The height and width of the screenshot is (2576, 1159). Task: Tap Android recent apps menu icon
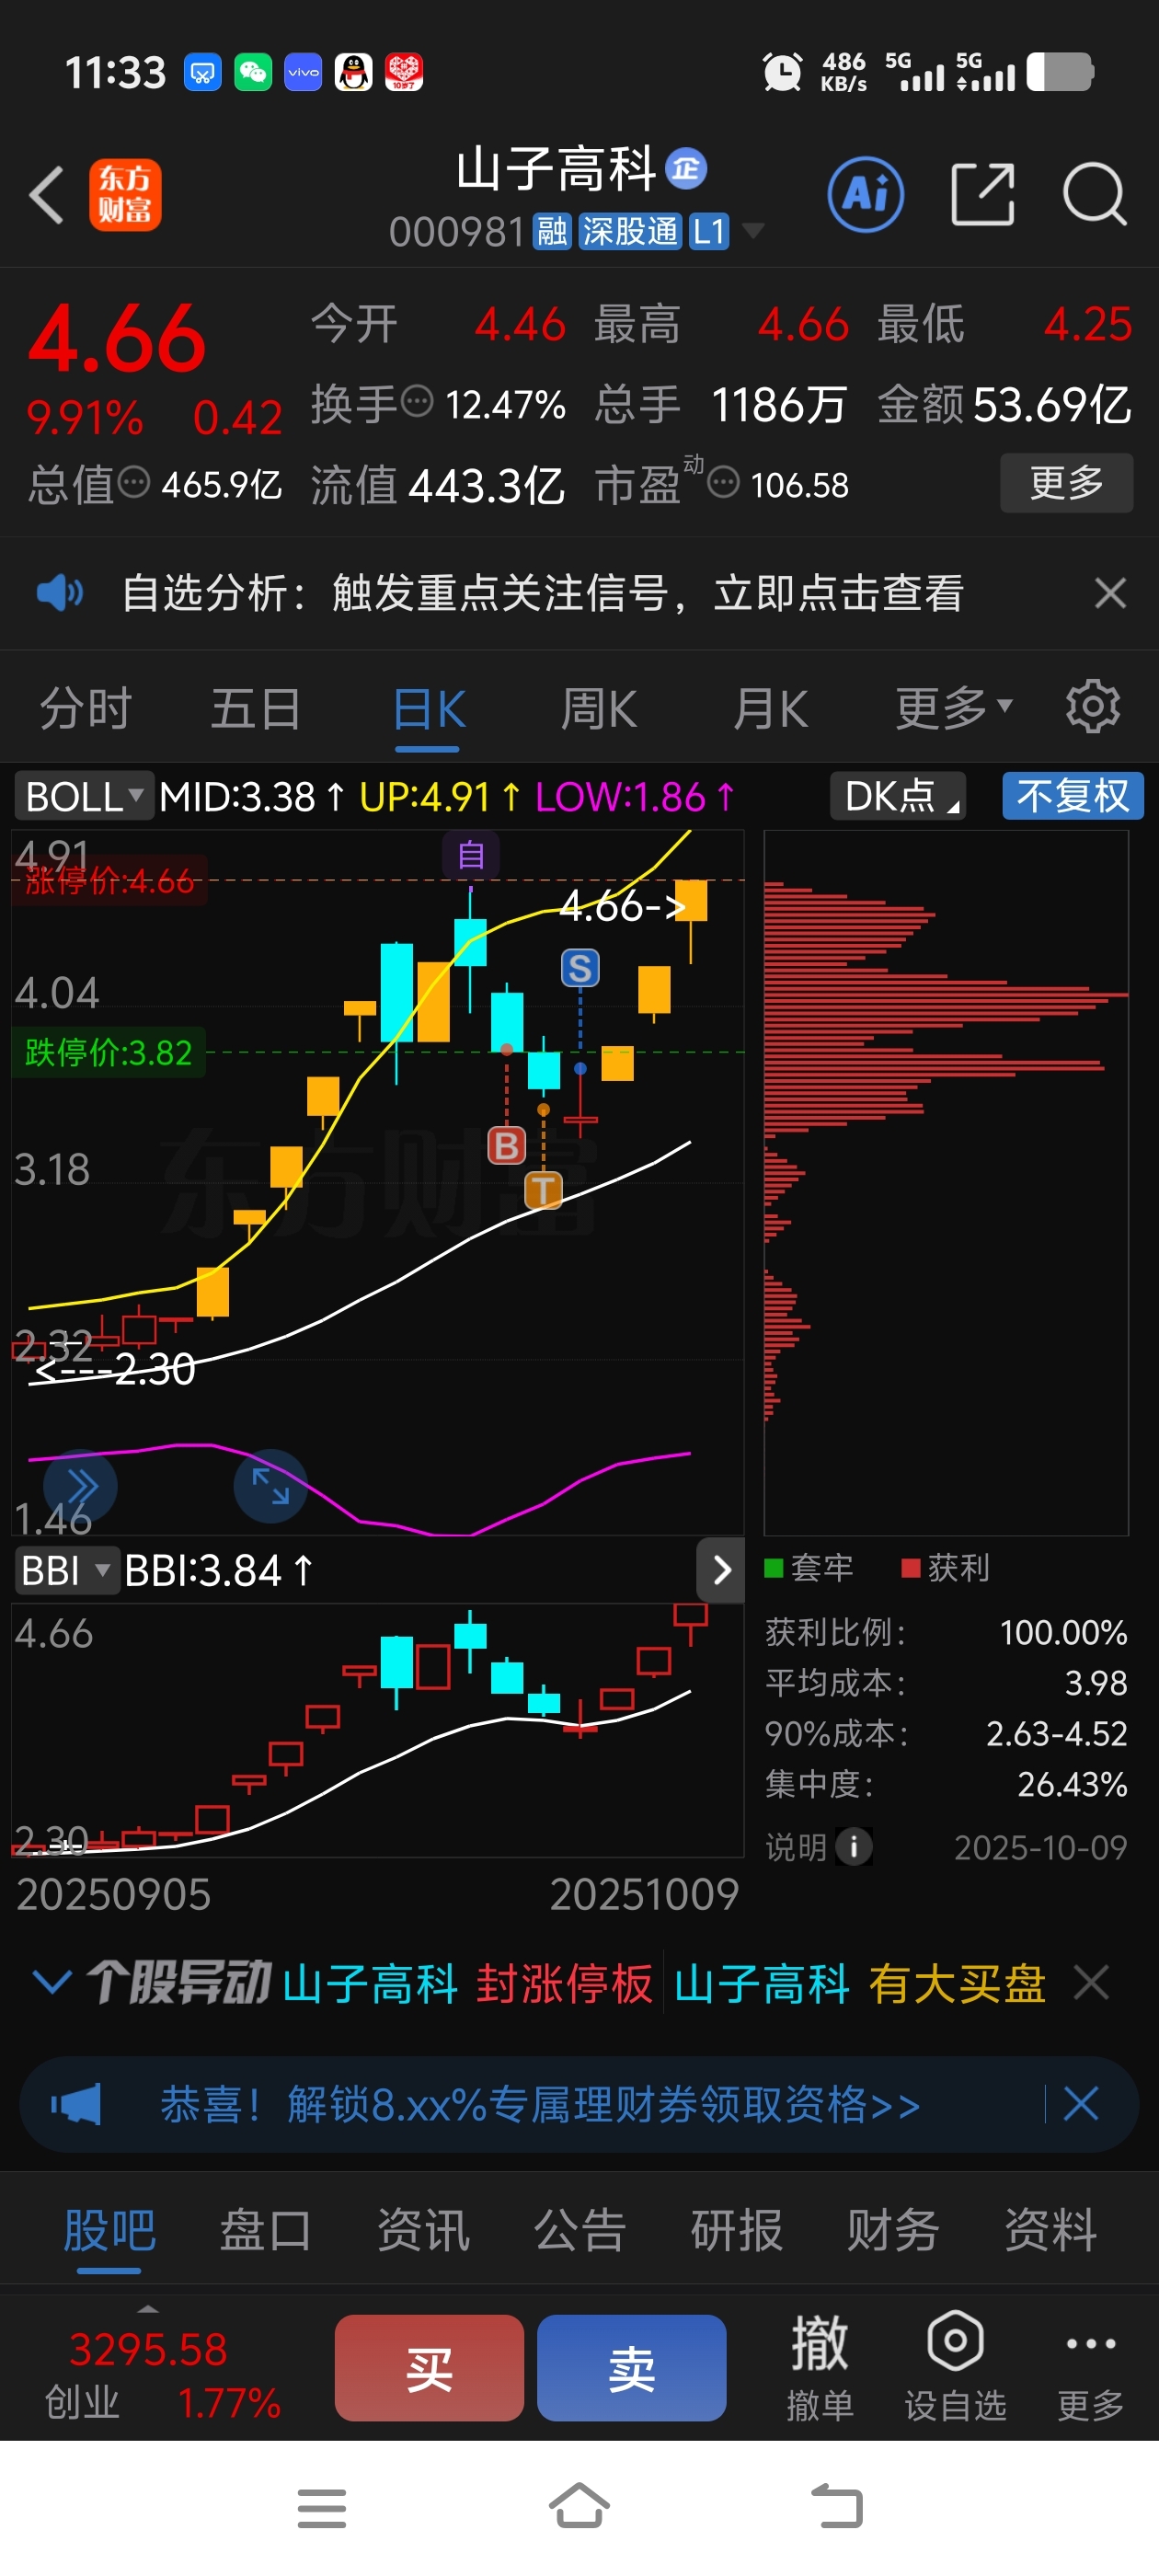[x=322, y=2508]
